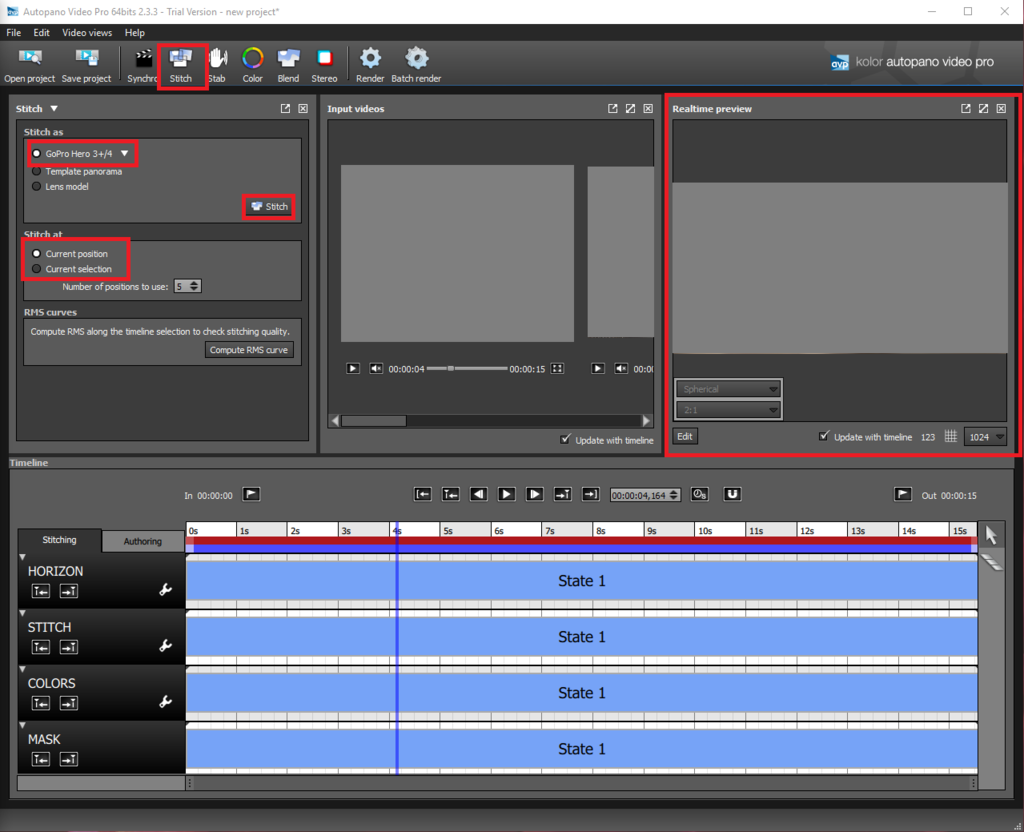Undock the Realtime preview panel
This screenshot has width=1024, height=832.
(x=966, y=108)
